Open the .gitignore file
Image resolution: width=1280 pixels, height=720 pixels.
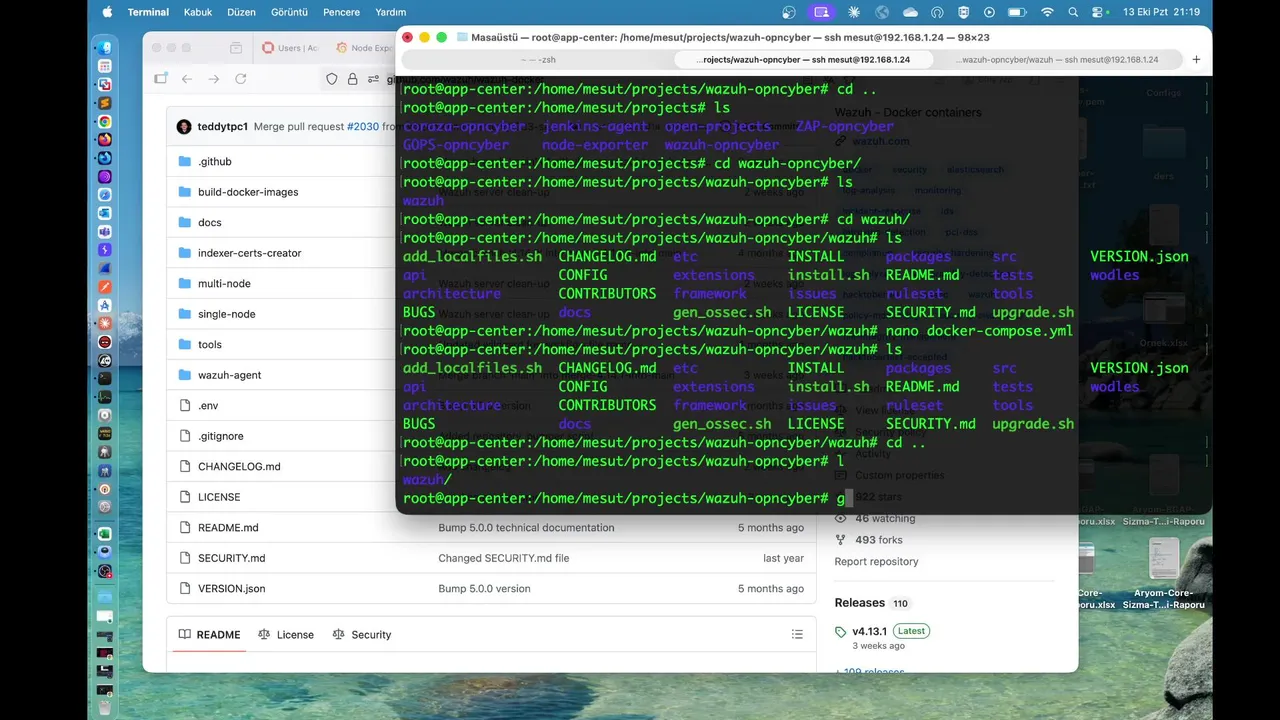221,436
